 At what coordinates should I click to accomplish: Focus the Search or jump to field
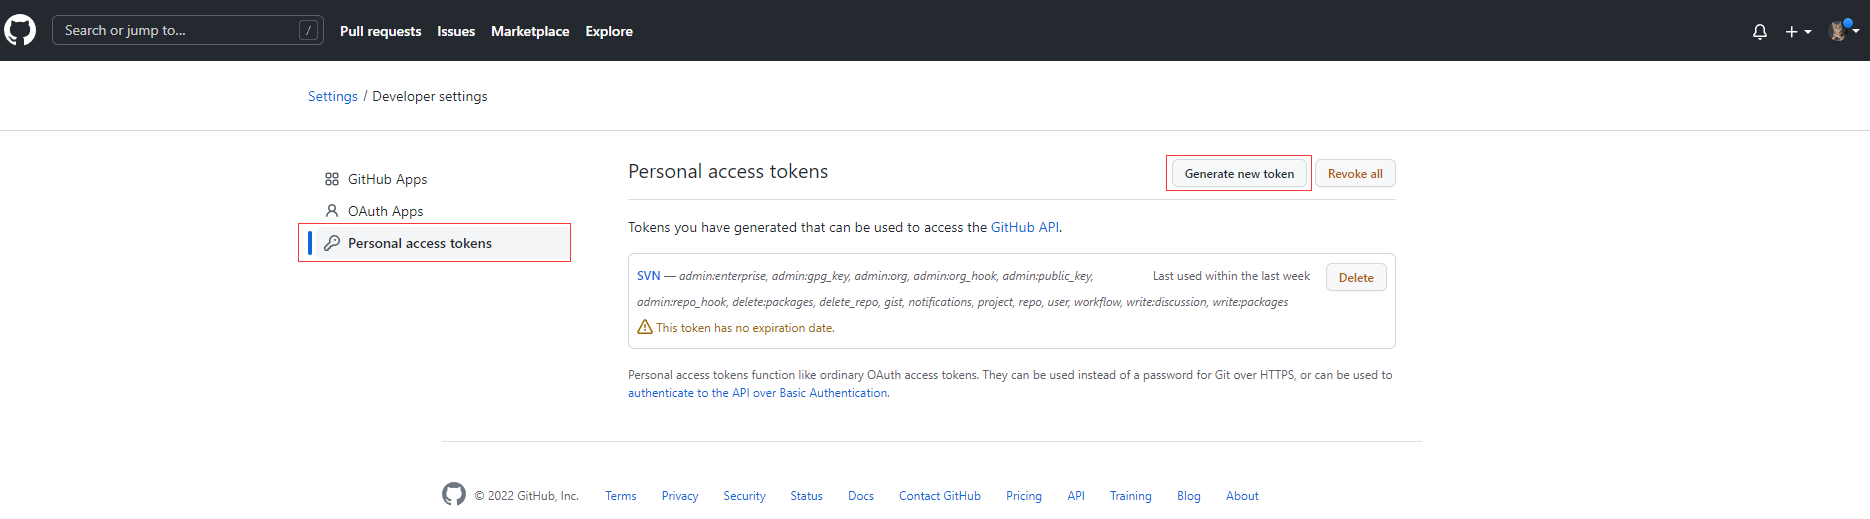click(x=188, y=30)
